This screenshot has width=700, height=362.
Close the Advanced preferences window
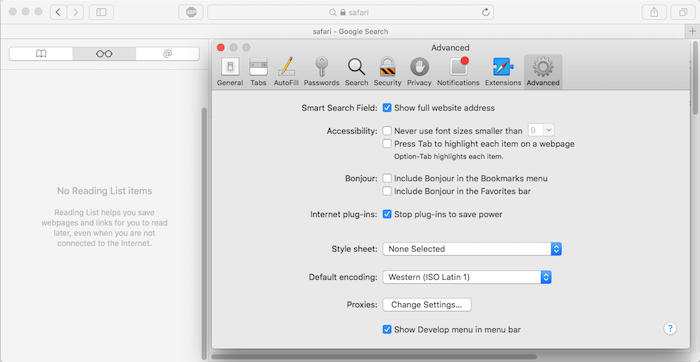(221, 47)
